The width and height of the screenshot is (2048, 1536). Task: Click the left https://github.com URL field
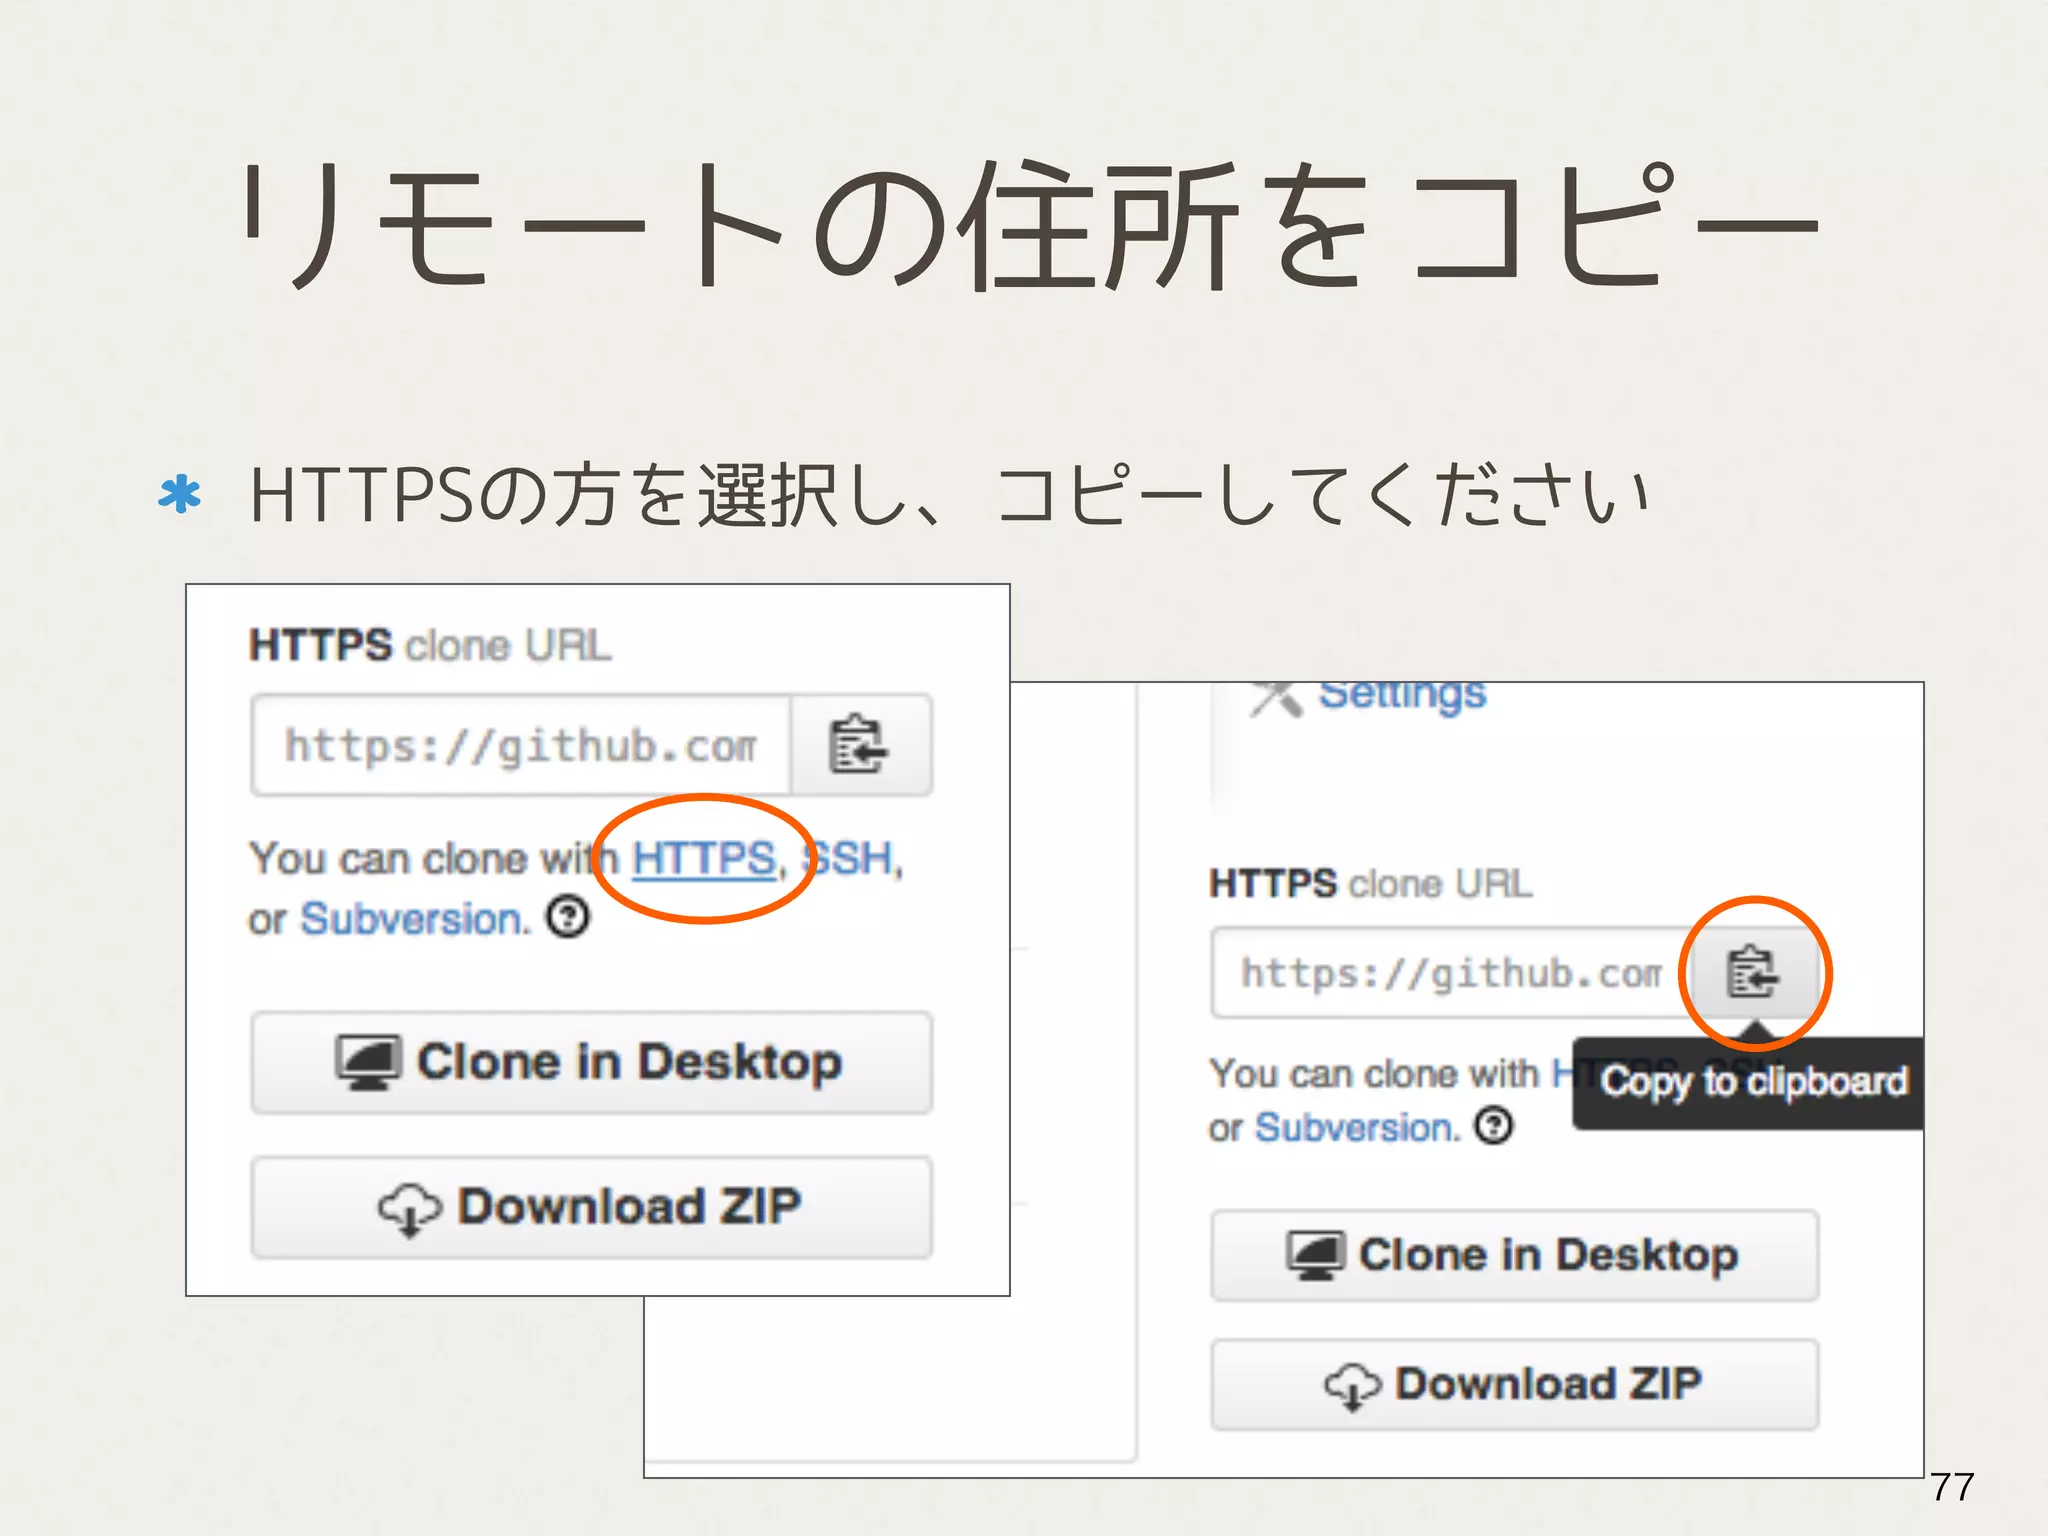520,746
